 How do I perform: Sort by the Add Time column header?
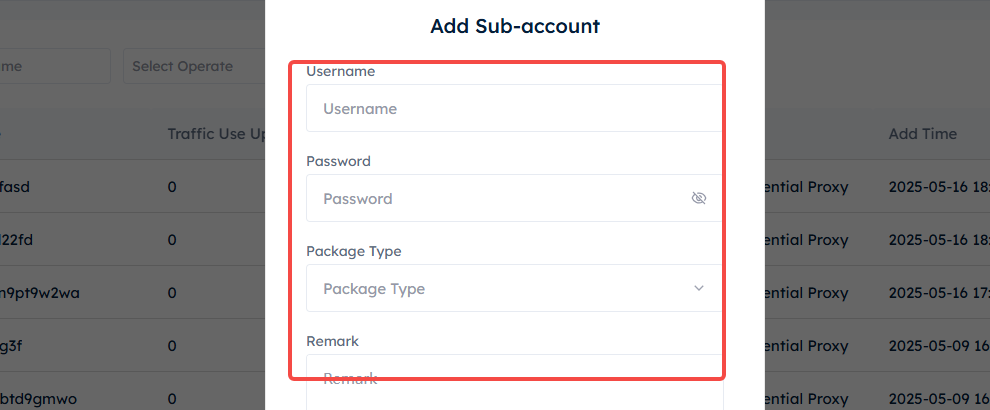922,134
